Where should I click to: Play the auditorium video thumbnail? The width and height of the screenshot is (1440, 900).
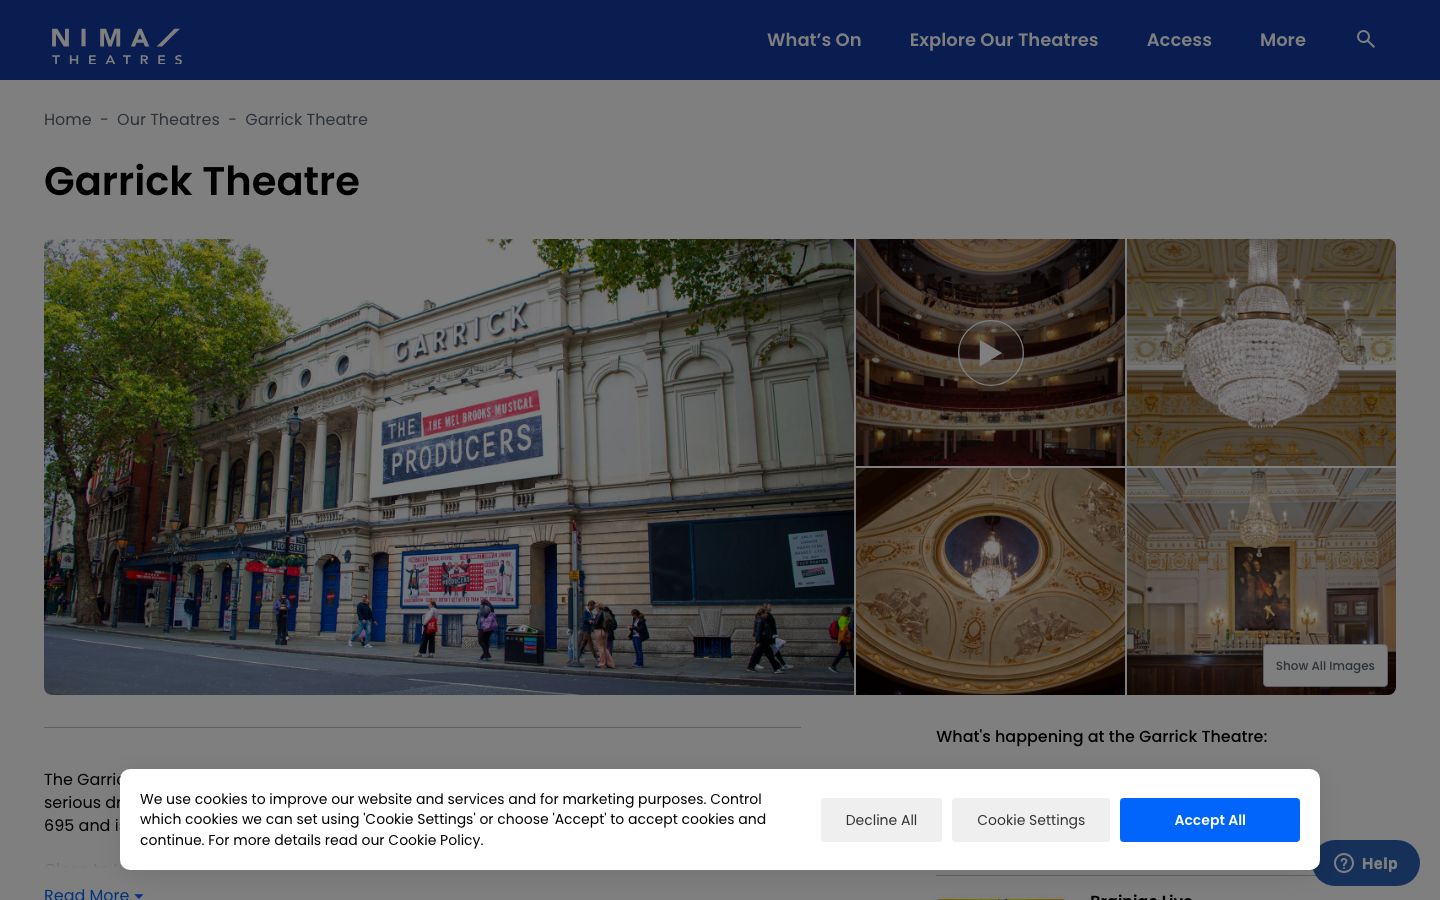click(x=990, y=352)
